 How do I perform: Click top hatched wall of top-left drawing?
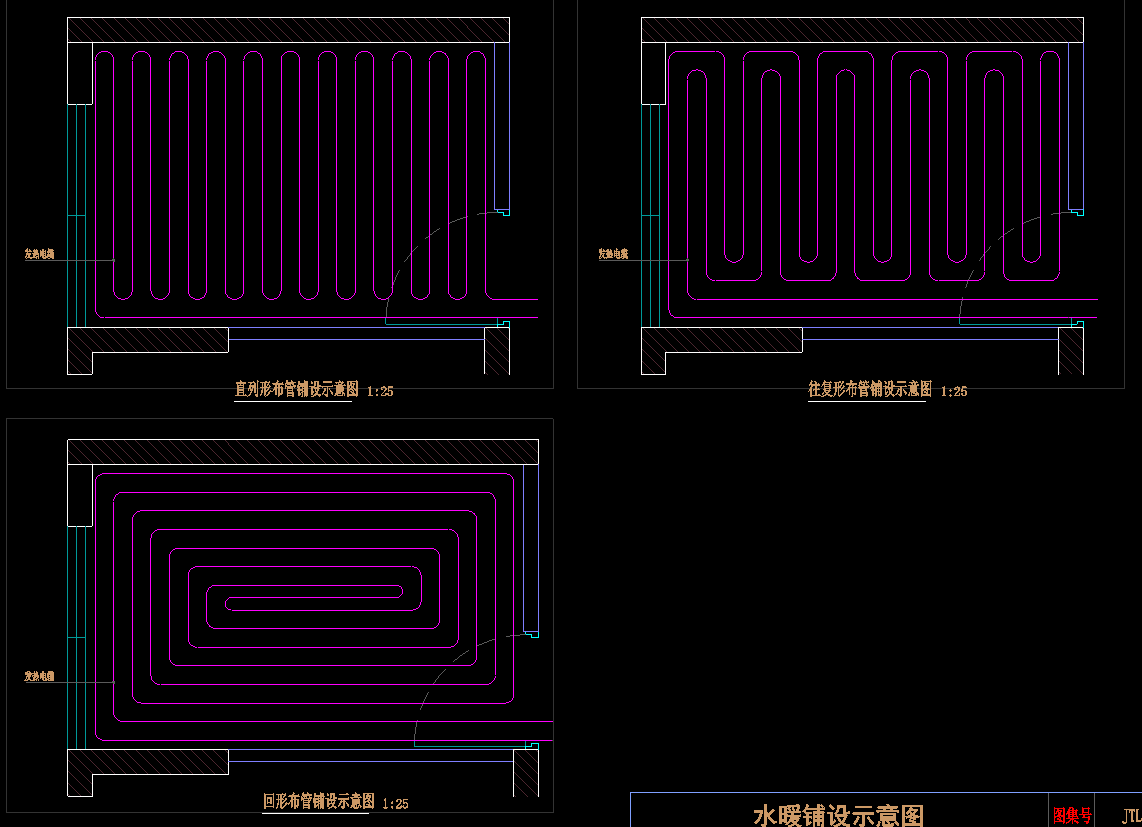point(288,30)
